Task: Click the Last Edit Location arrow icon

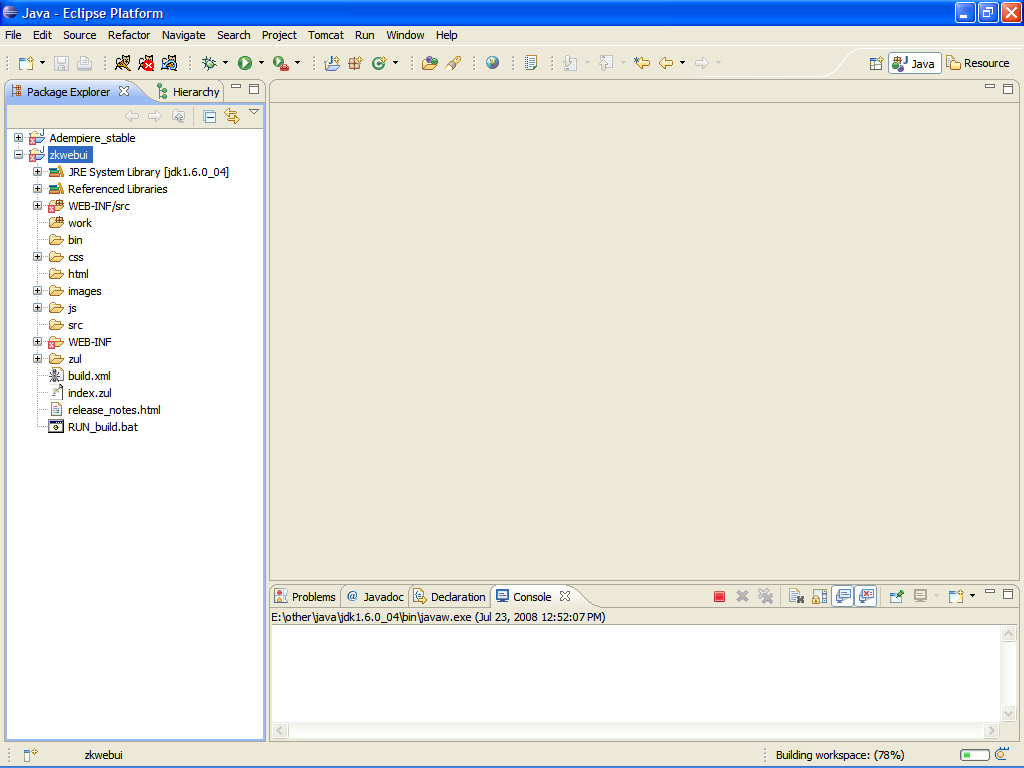Action: (x=642, y=63)
